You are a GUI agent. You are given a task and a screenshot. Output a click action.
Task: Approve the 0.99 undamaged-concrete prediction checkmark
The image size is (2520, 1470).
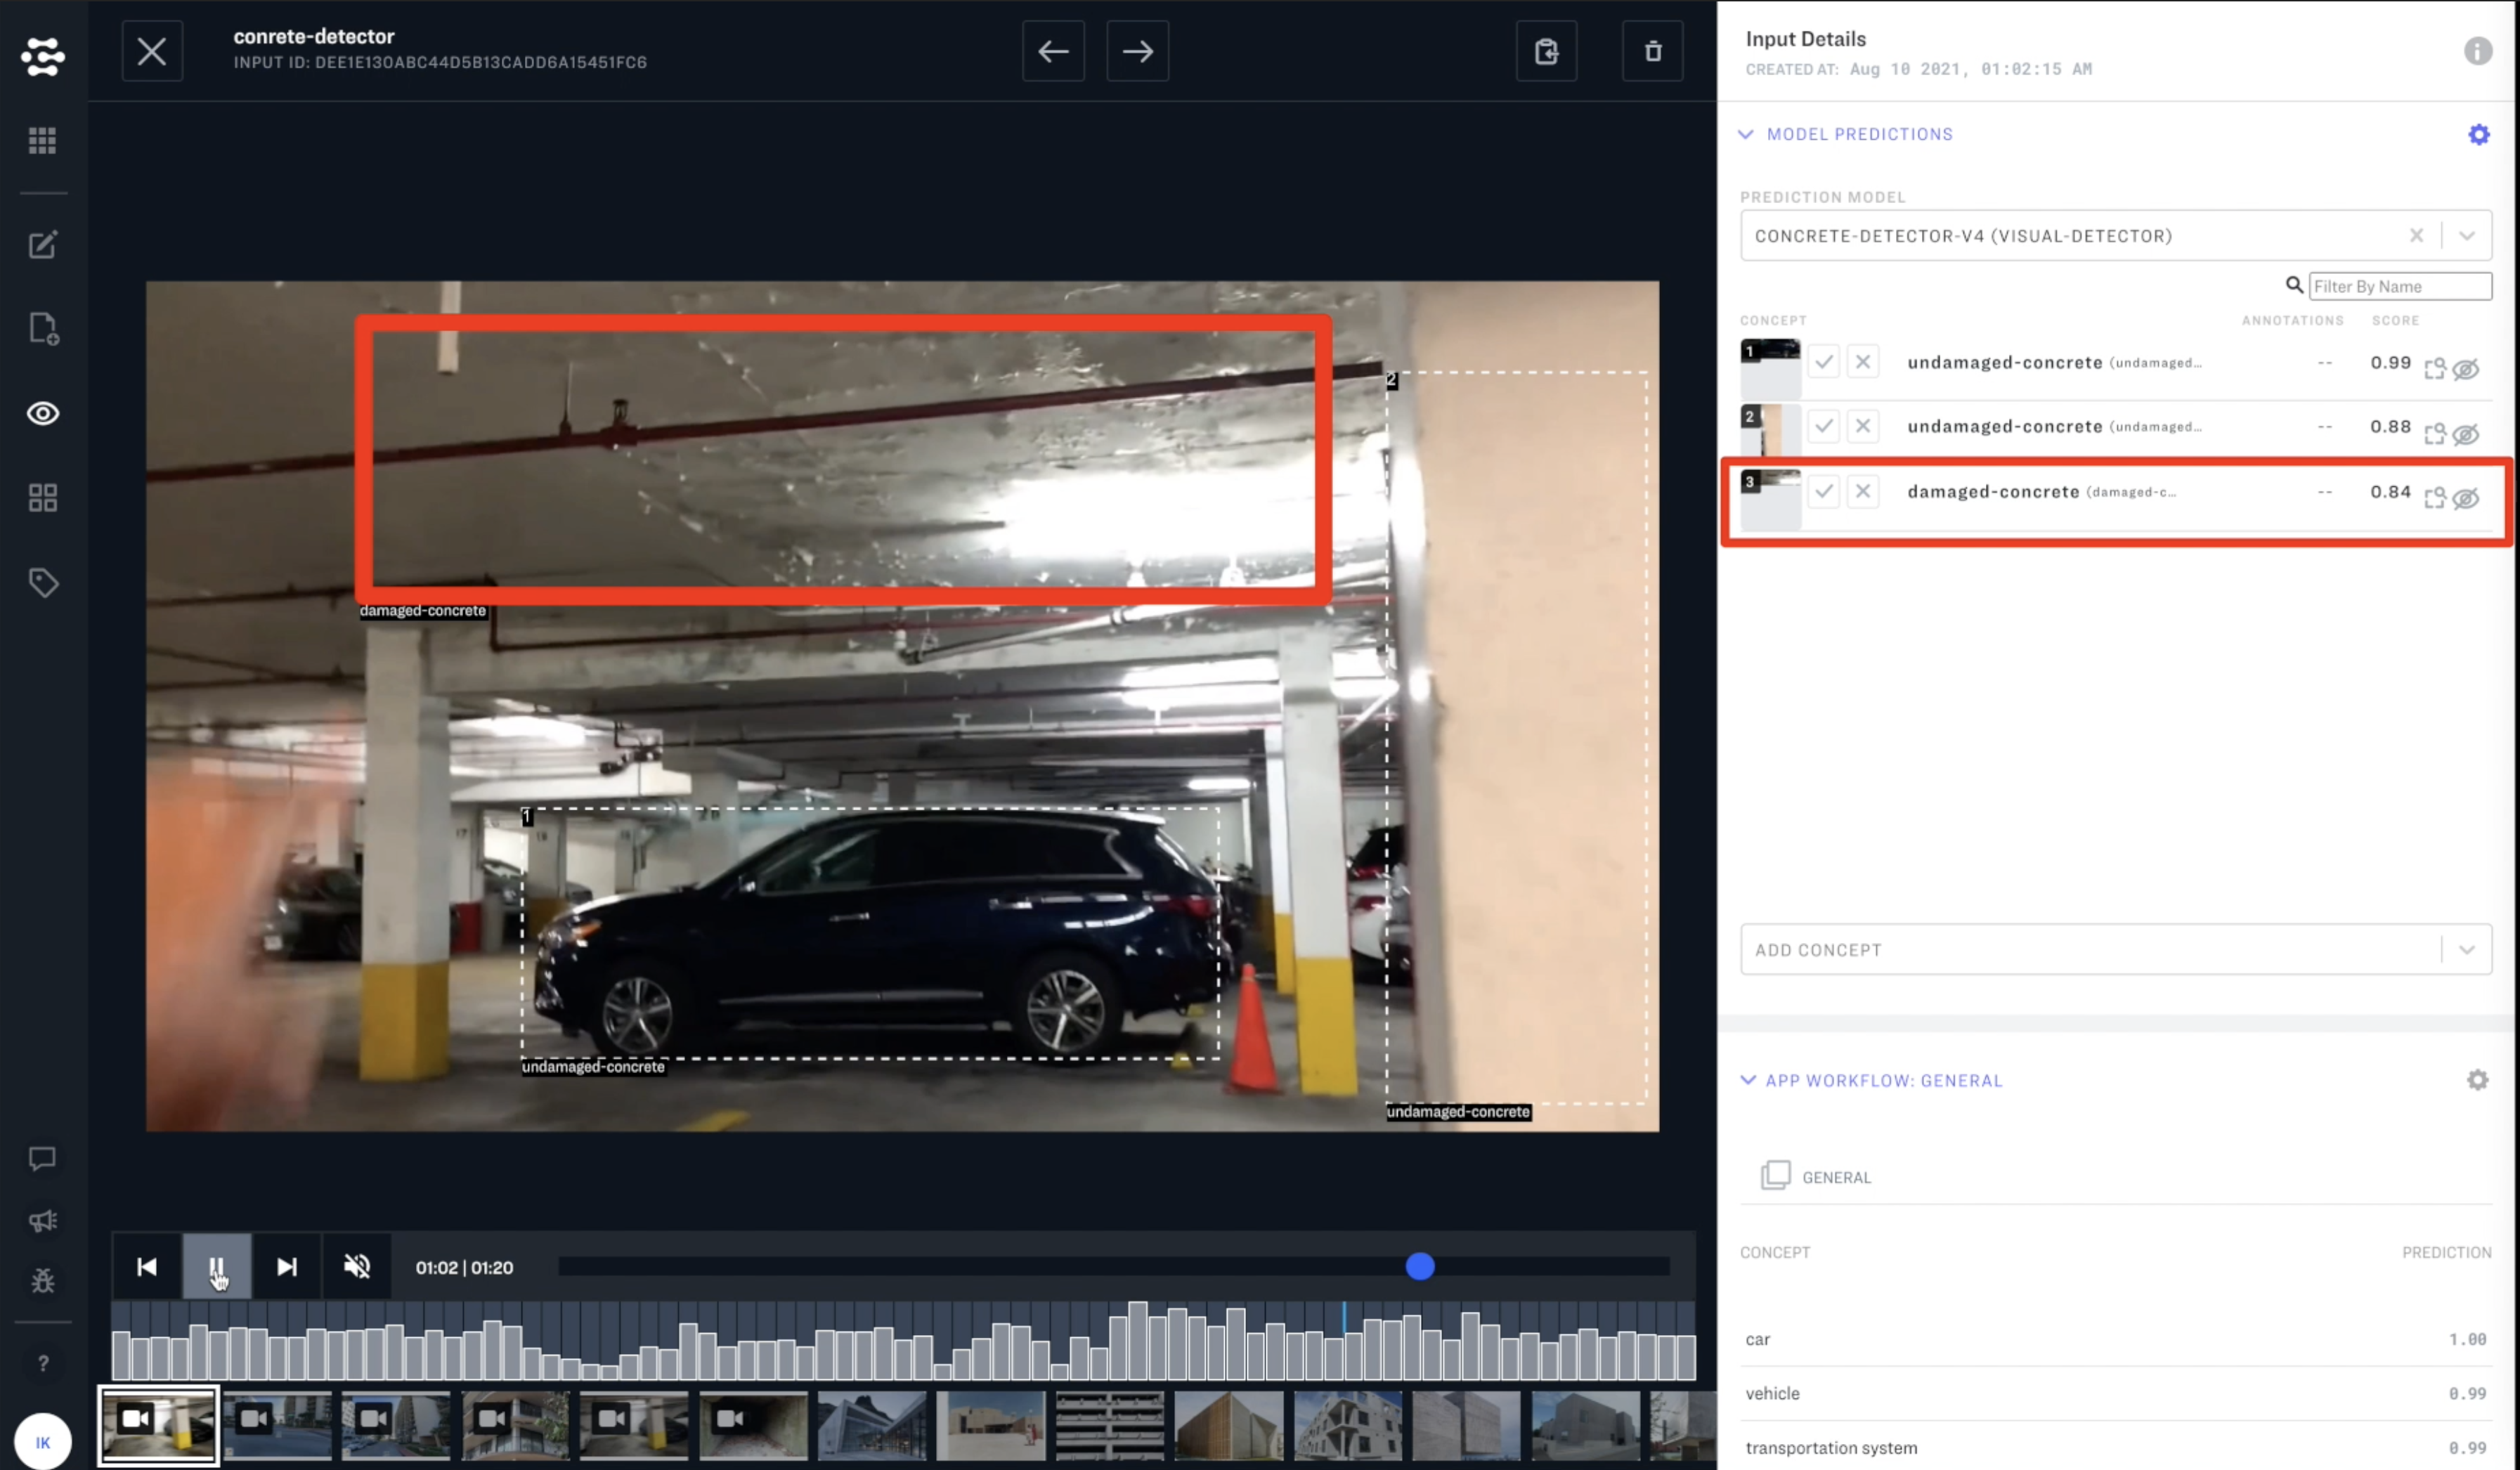click(1823, 362)
